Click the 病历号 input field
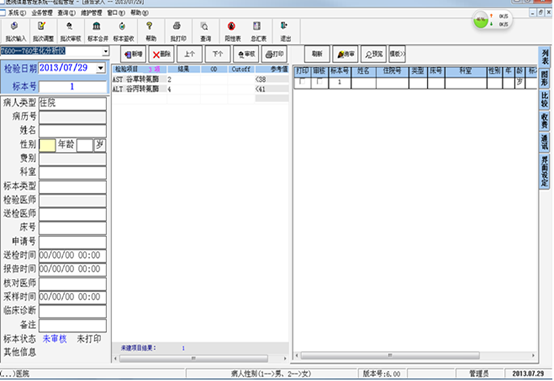The height and width of the screenshot is (381, 554). [x=72, y=117]
